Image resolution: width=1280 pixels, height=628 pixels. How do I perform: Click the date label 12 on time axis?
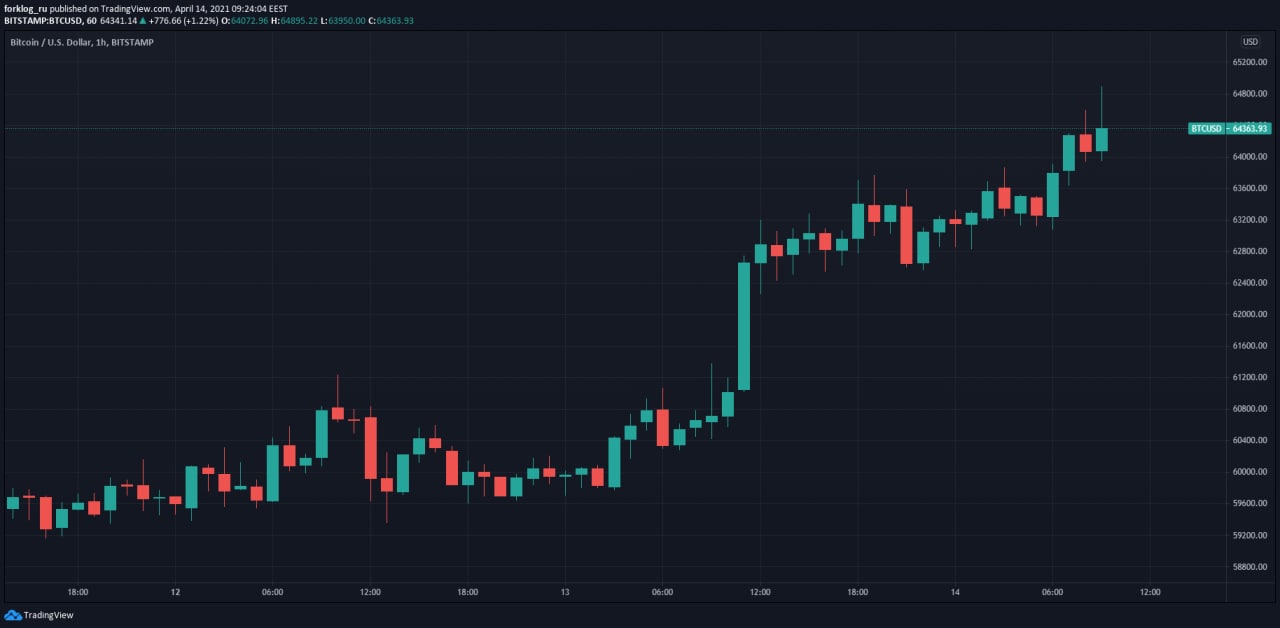point(175,592)
